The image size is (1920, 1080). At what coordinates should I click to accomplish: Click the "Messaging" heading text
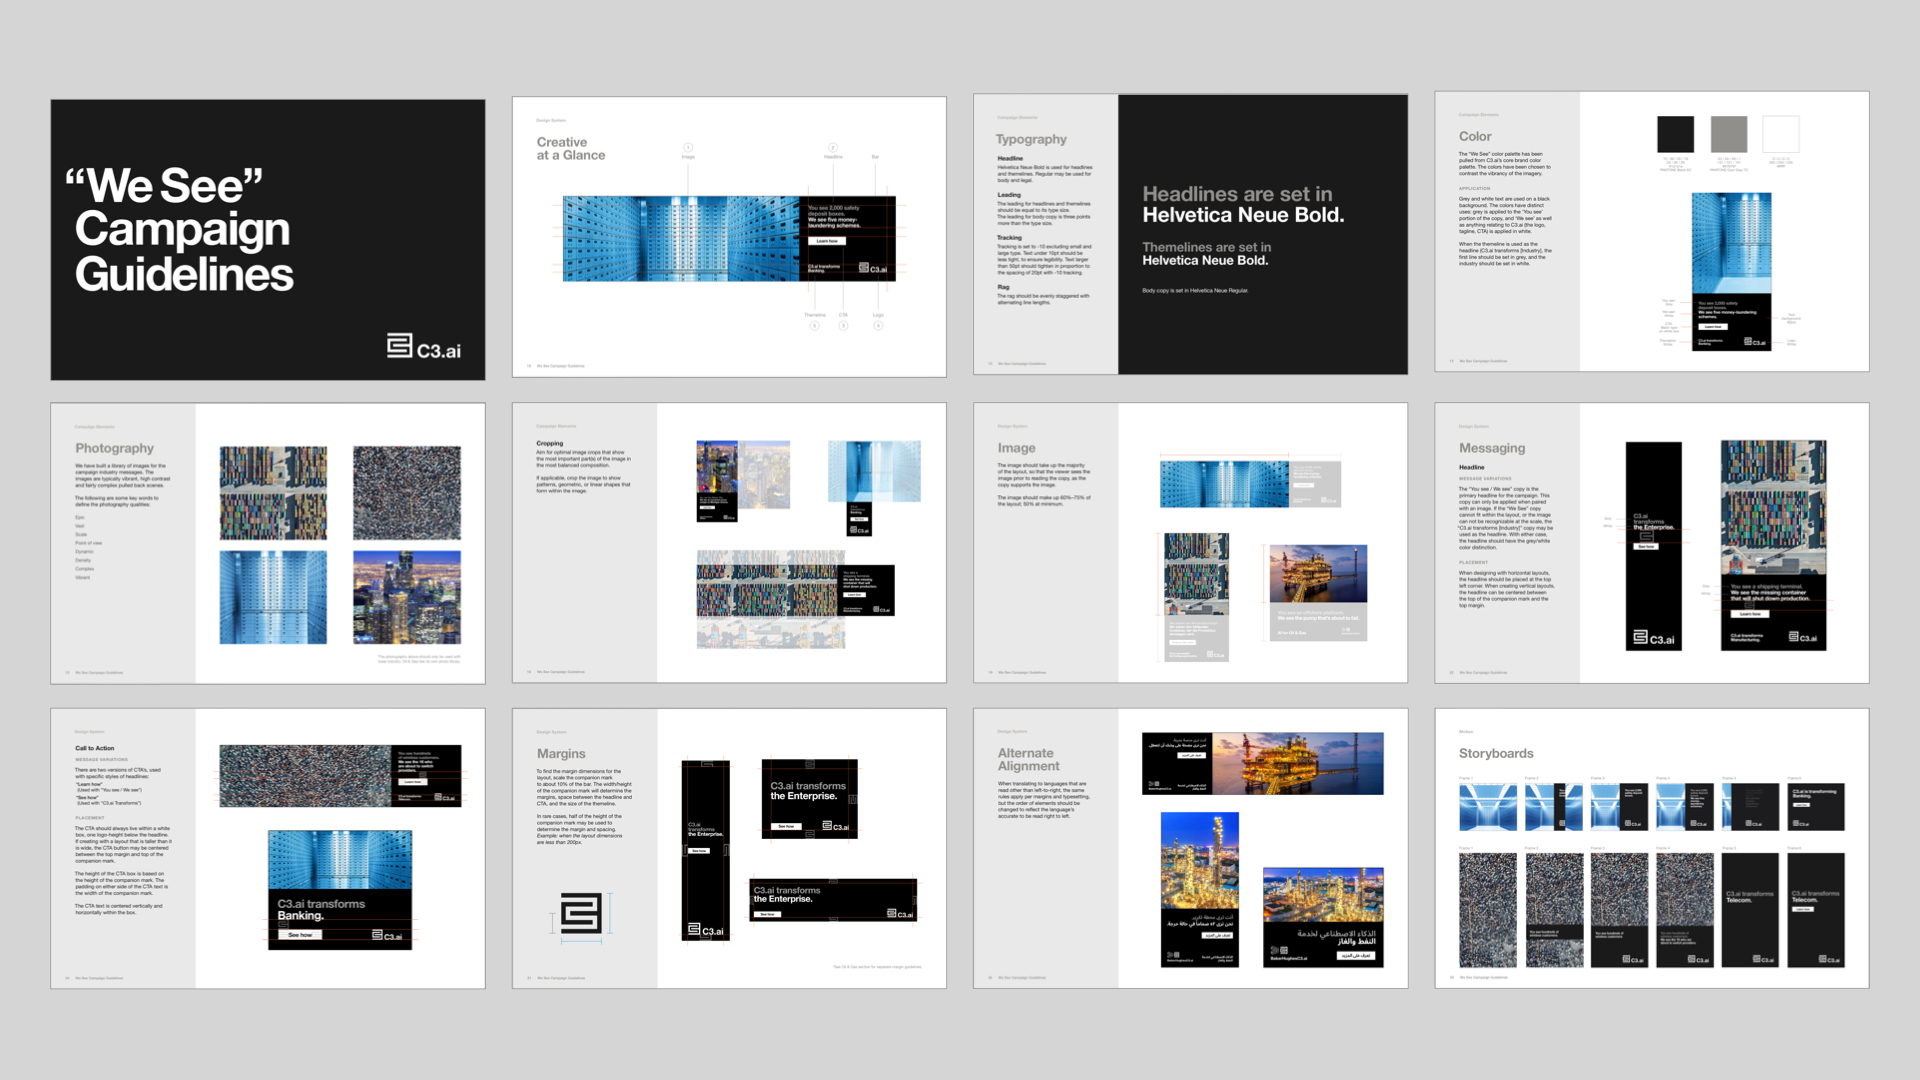click(1492, 448)
